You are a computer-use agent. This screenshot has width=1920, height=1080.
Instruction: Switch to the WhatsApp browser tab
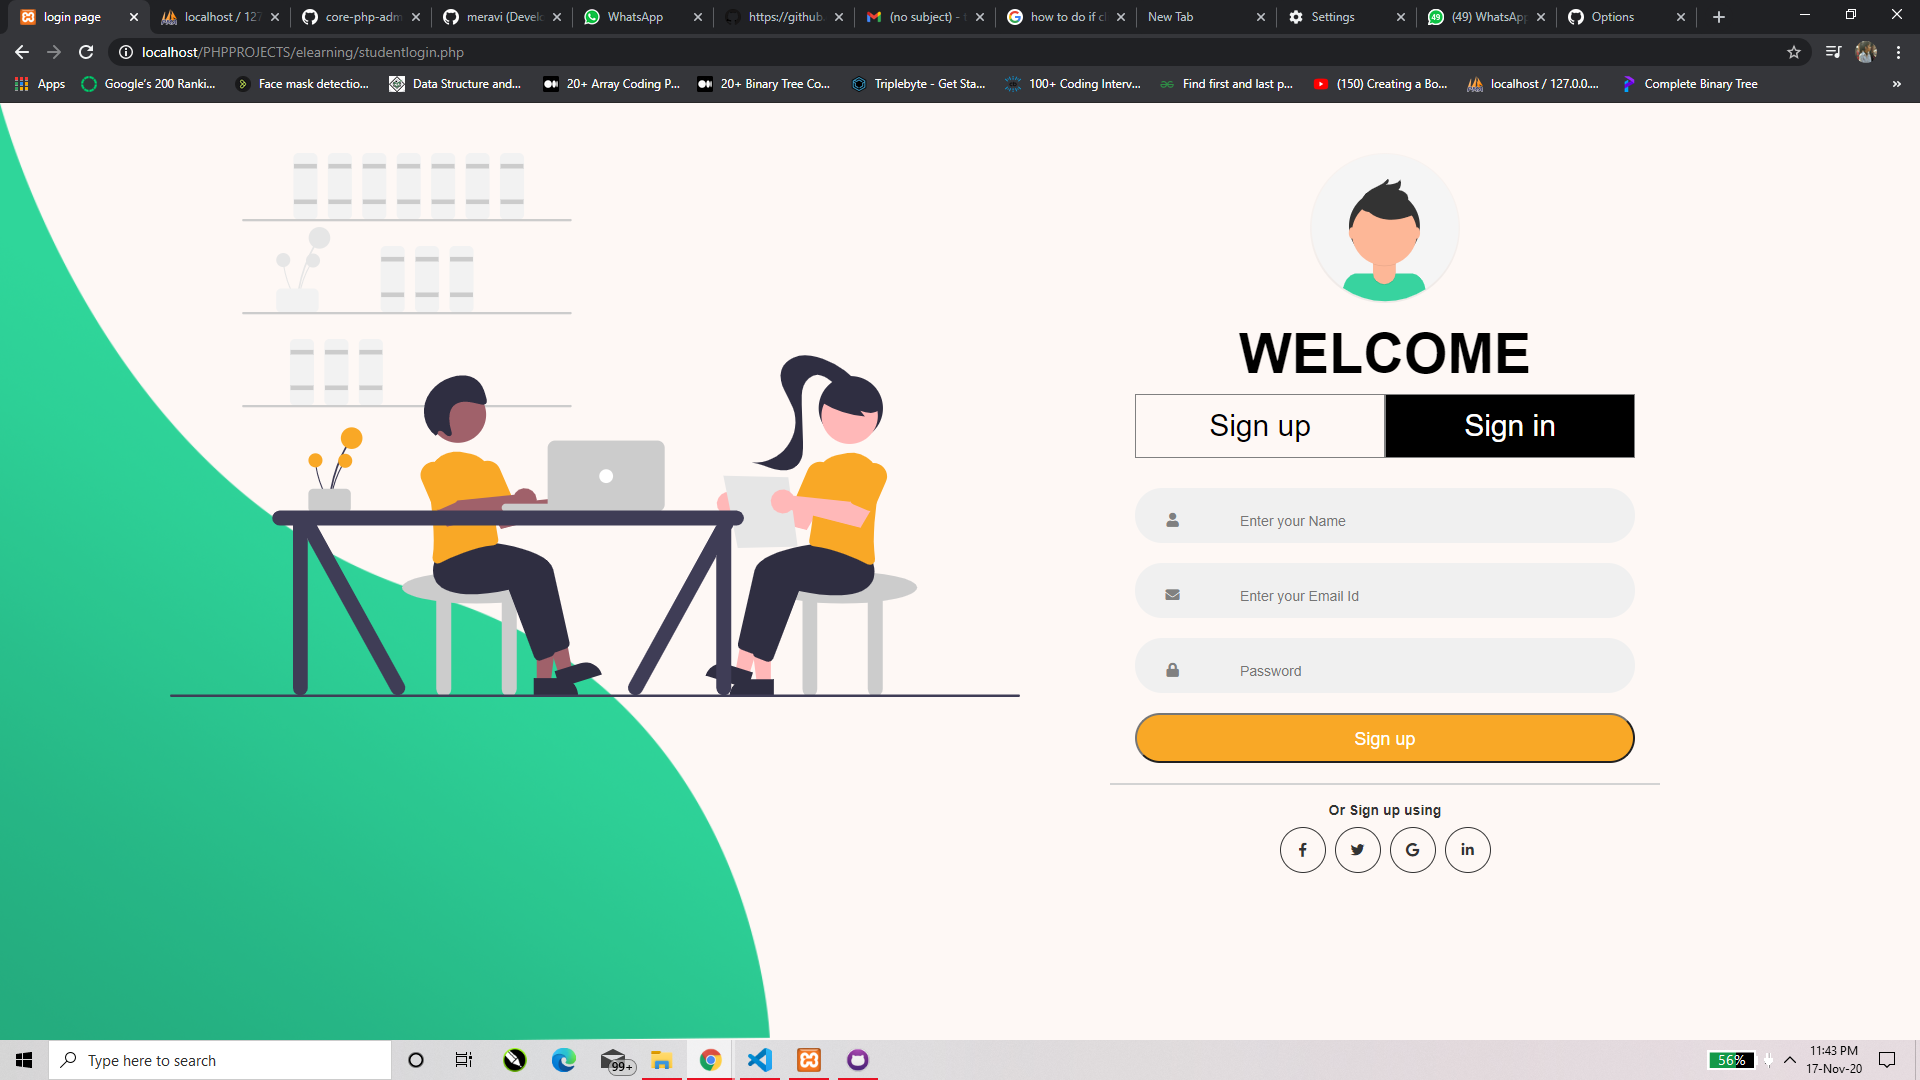[x=635, y=17]
